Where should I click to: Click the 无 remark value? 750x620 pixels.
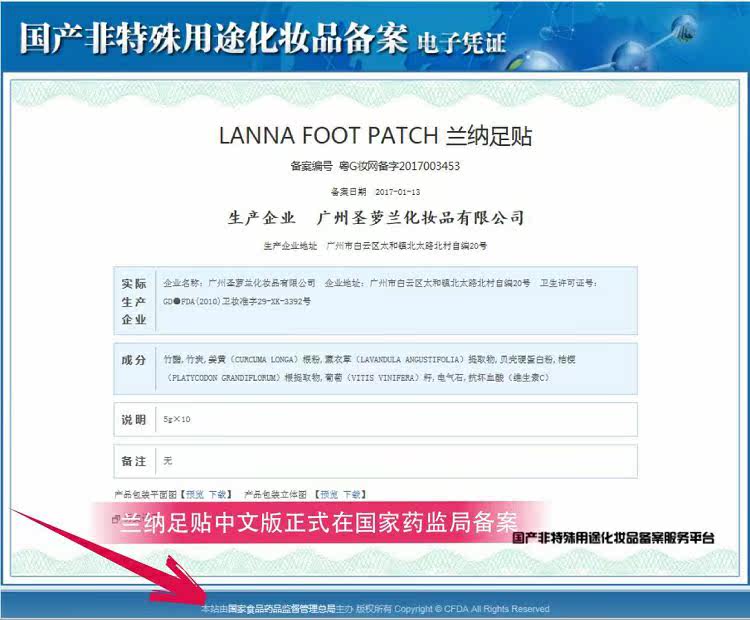[x=167, y=461]
